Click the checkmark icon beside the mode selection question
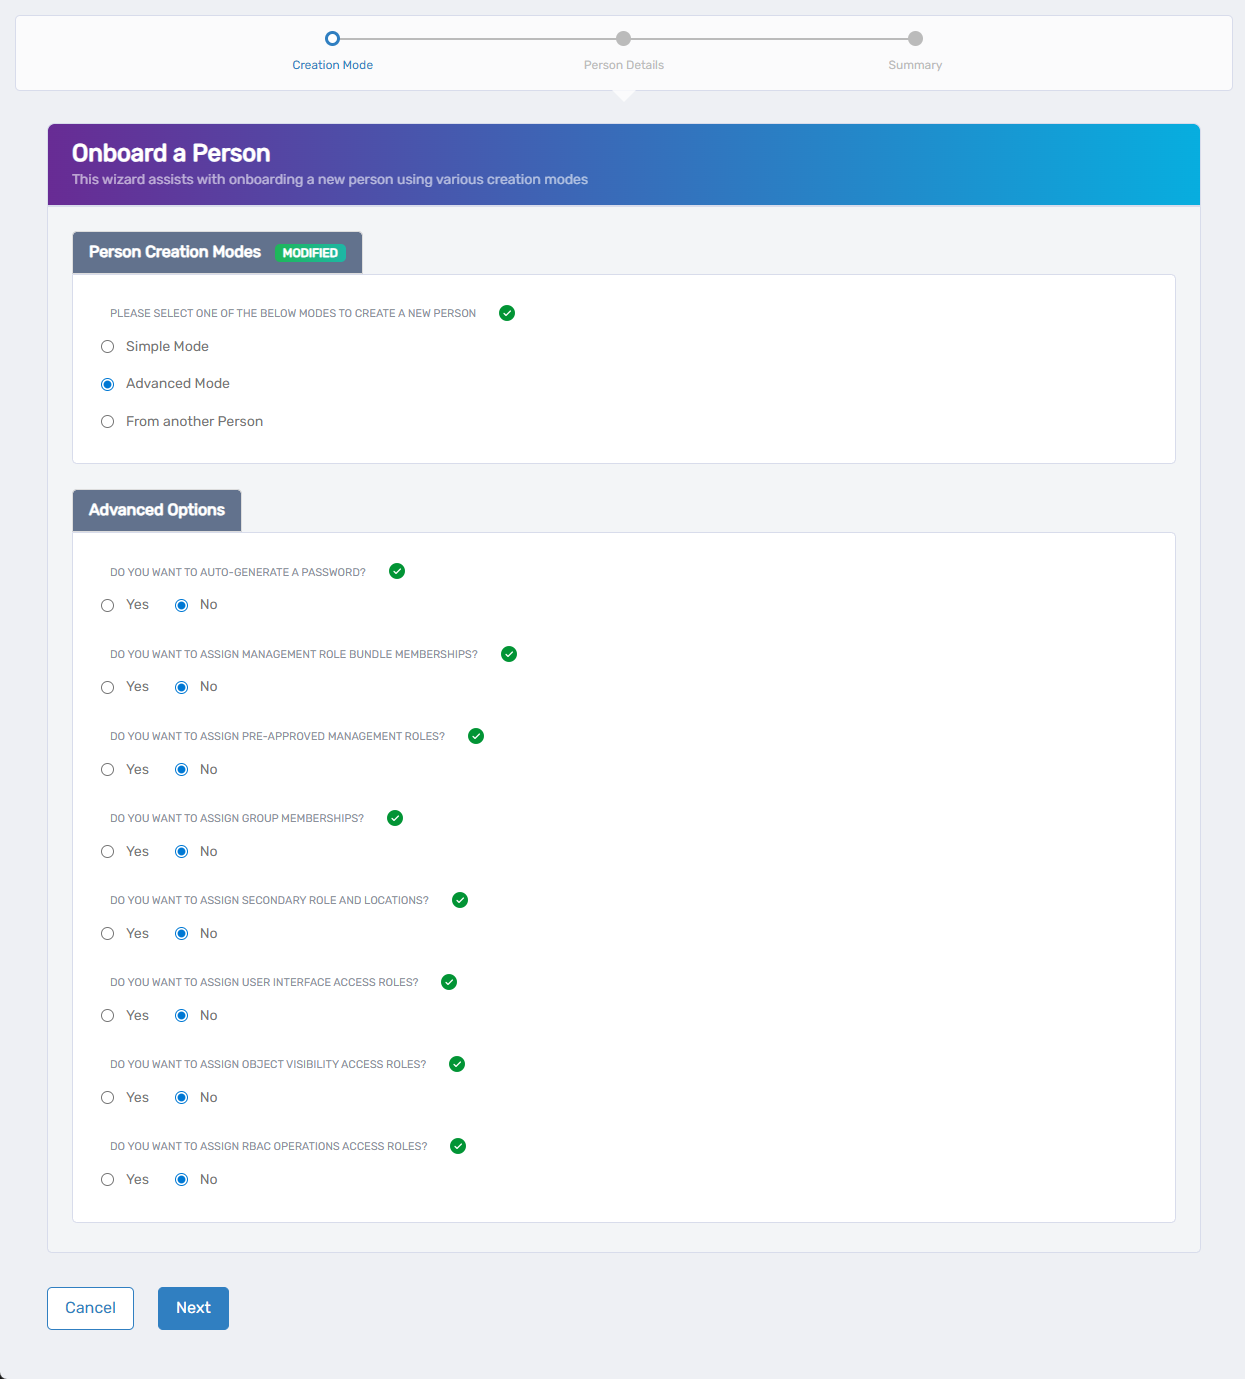1245x1379 pixels. [507, 313]
